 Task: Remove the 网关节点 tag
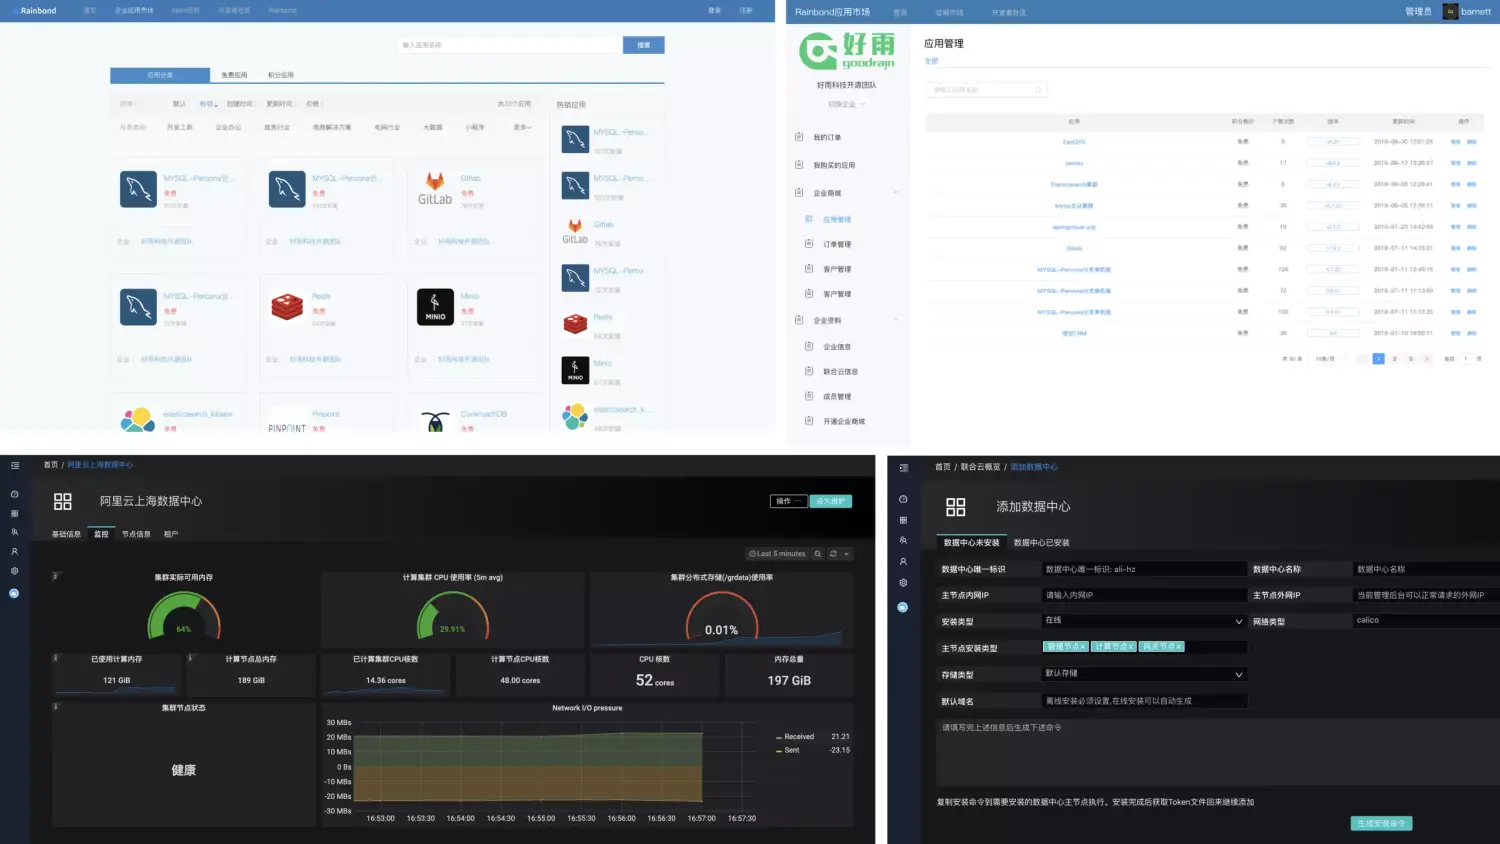(x=1178, y=647)
